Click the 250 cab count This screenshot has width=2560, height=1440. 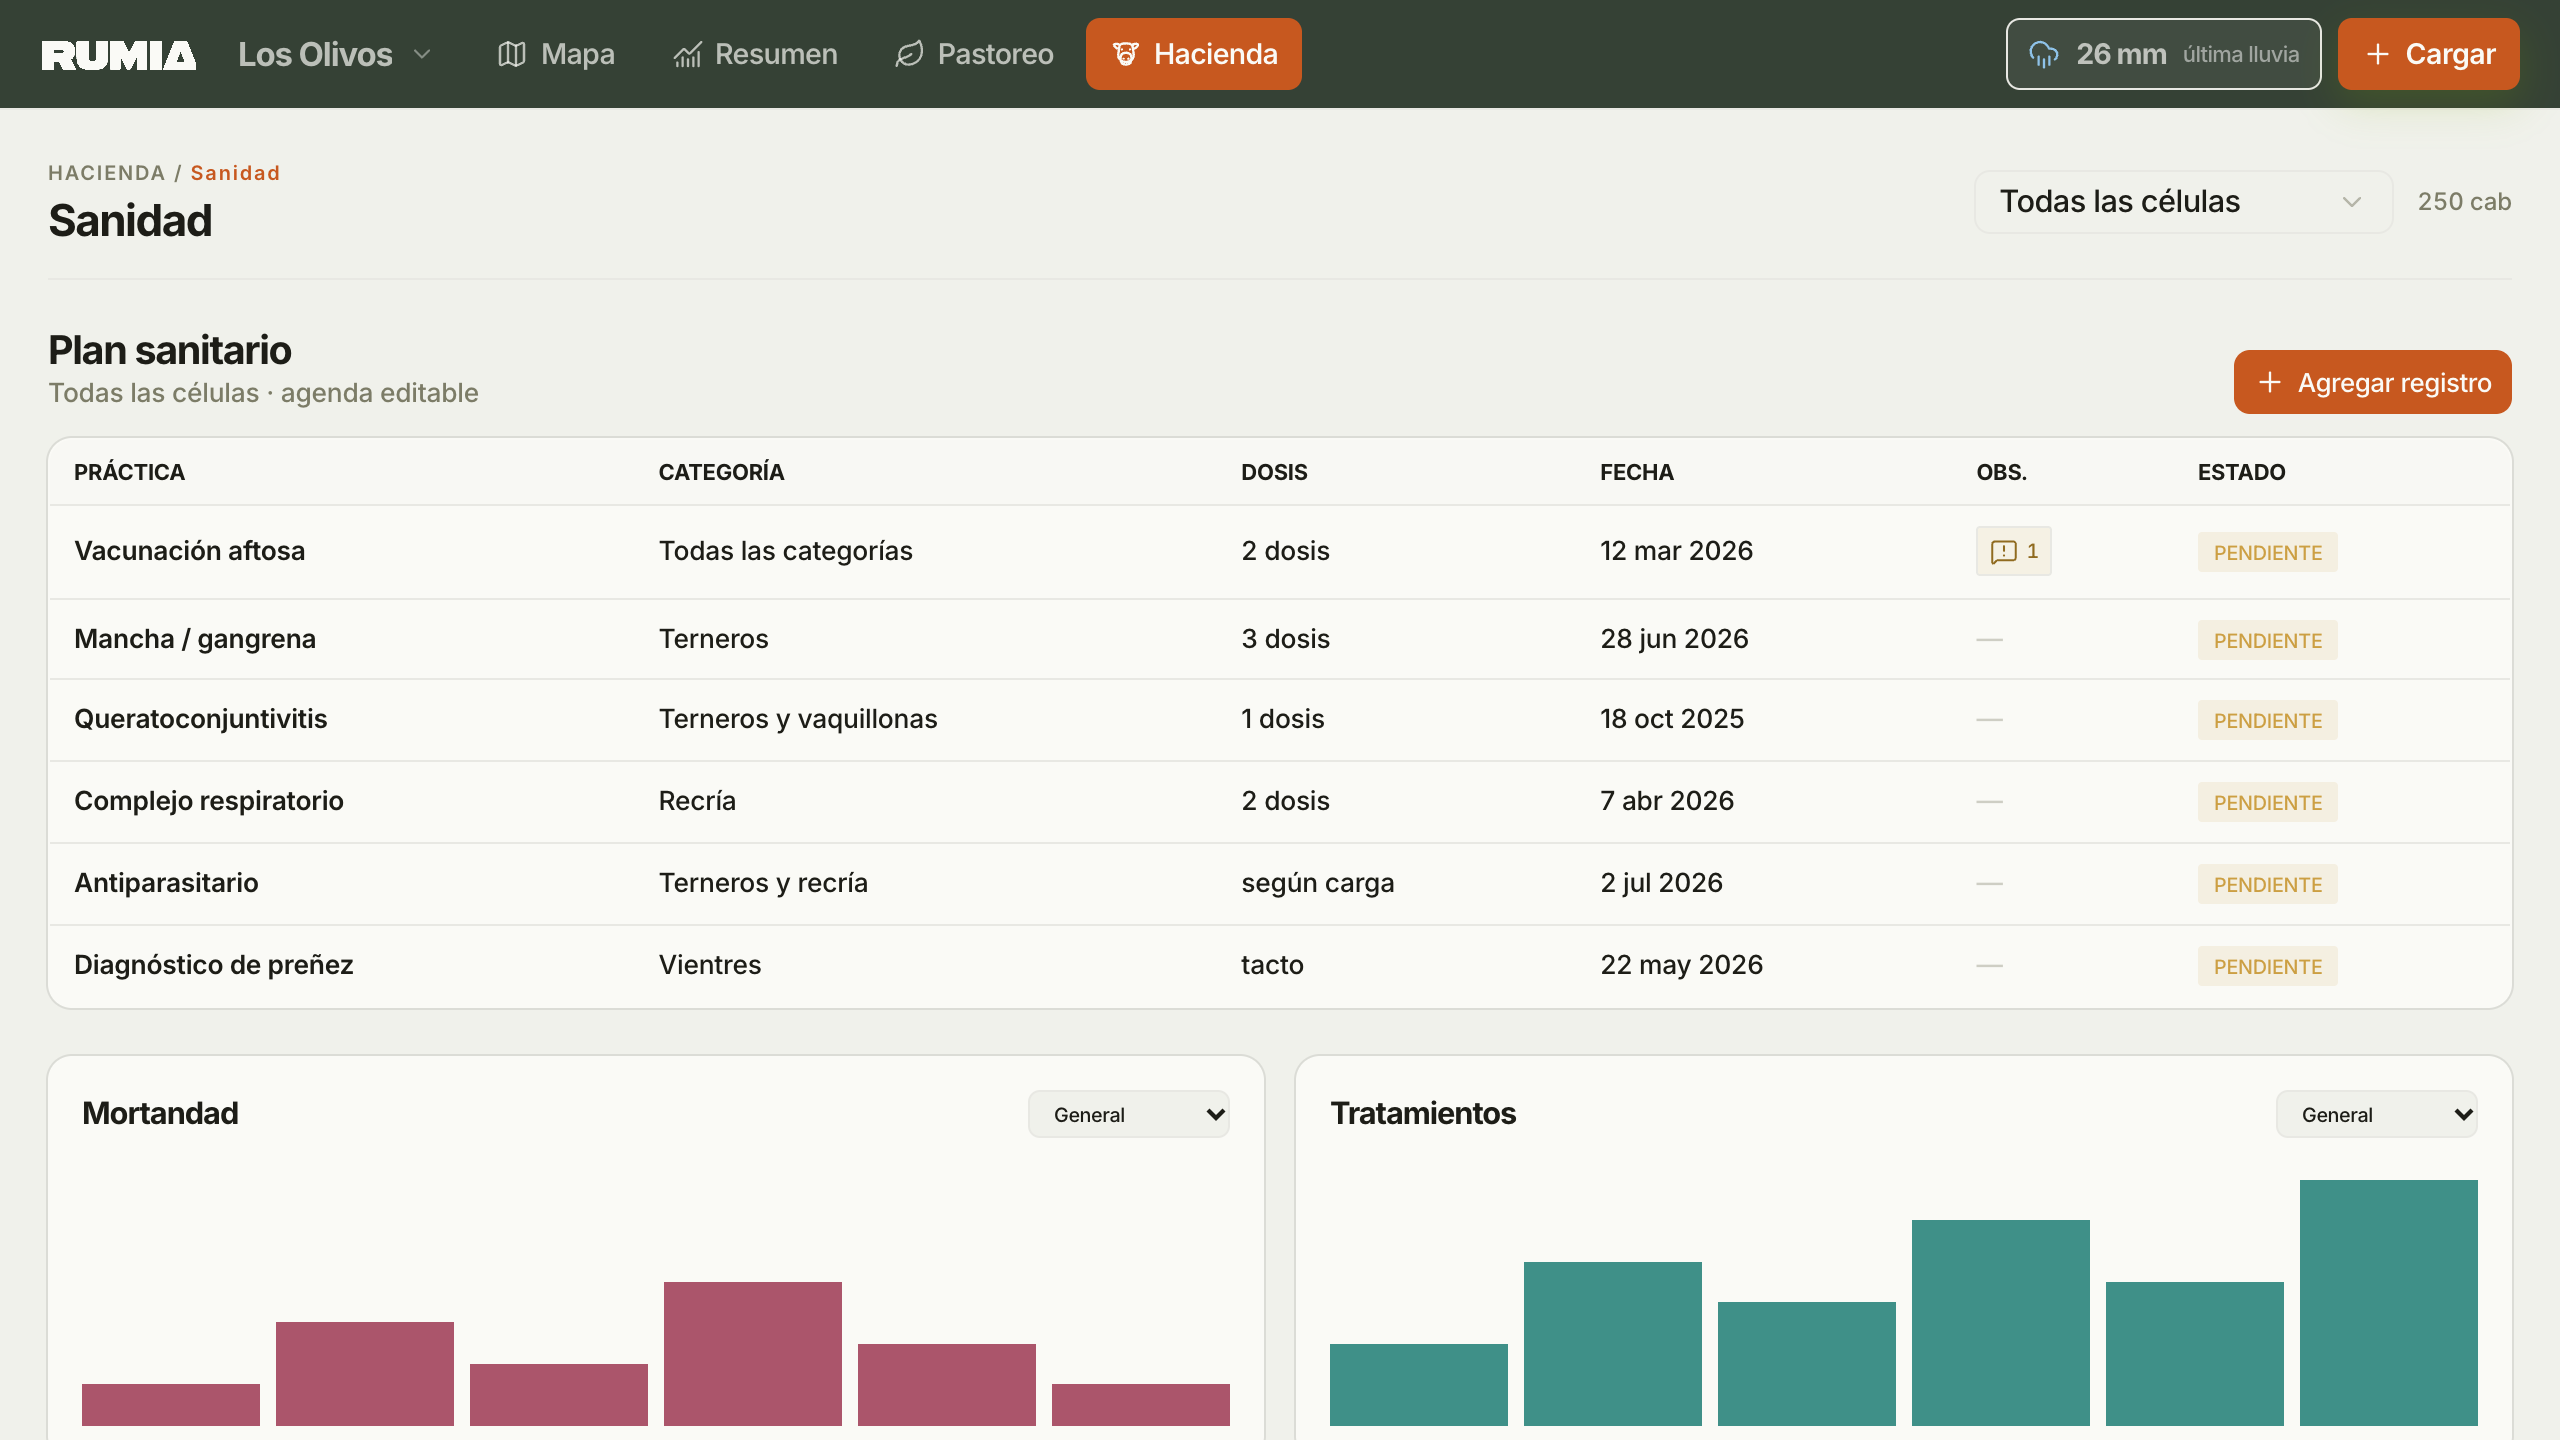[2464, 202]
